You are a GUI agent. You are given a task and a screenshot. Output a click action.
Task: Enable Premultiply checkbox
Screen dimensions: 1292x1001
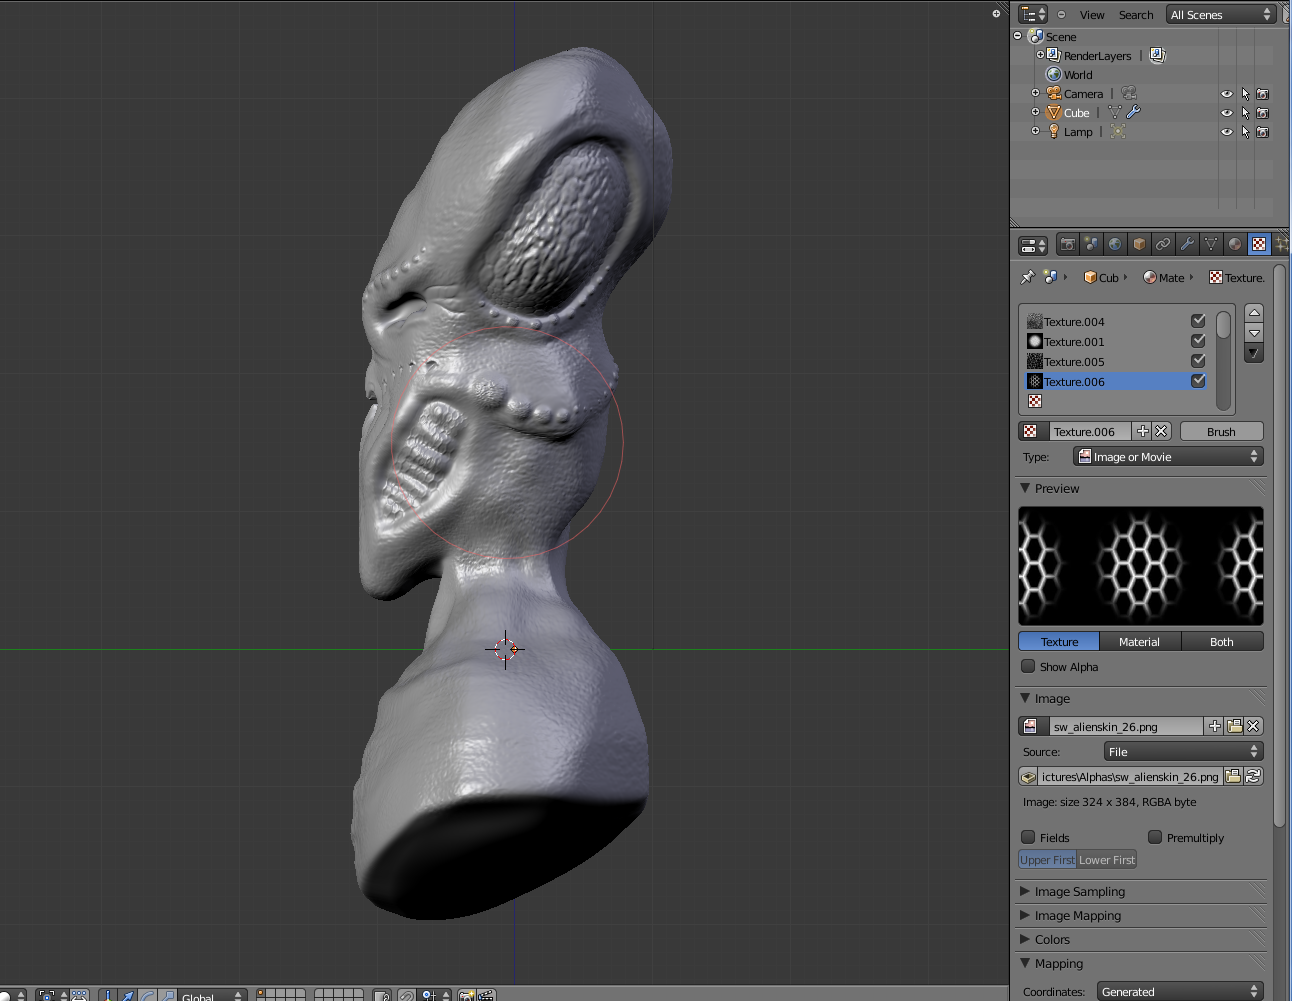pos(1155,837)
